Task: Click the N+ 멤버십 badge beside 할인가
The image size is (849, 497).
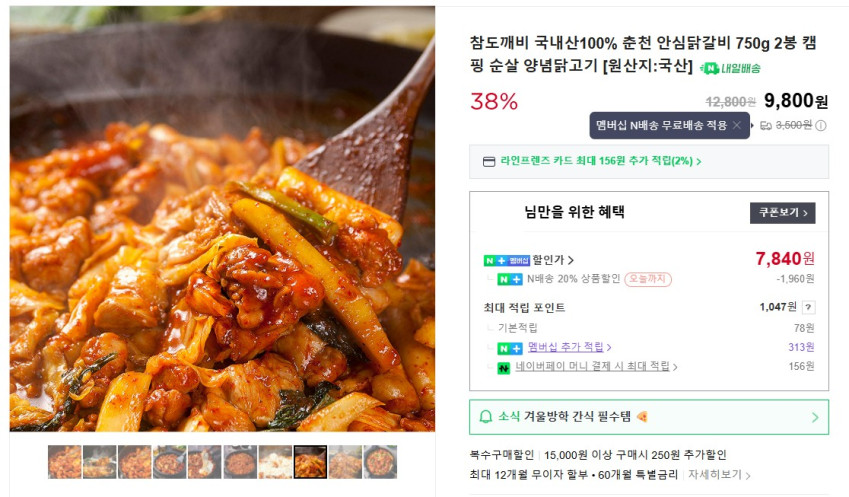Action: tap(506, 260)
